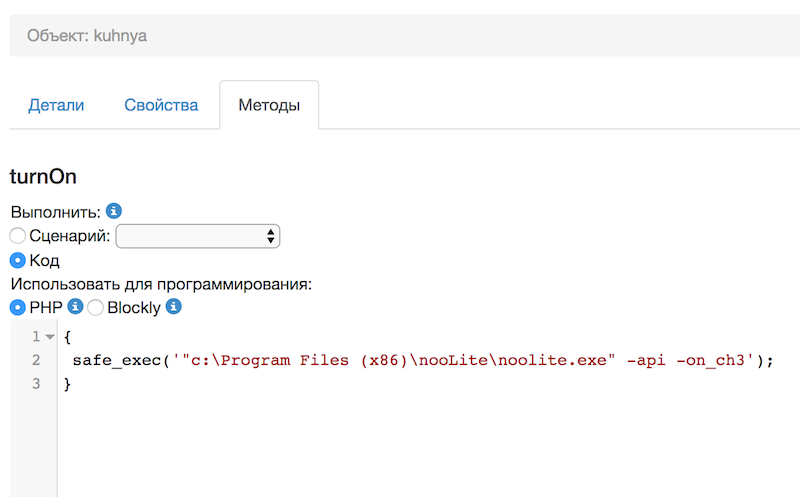800x497 pixels.
Task: Open the Сценарий dropdown list
Action: point(198,236)
